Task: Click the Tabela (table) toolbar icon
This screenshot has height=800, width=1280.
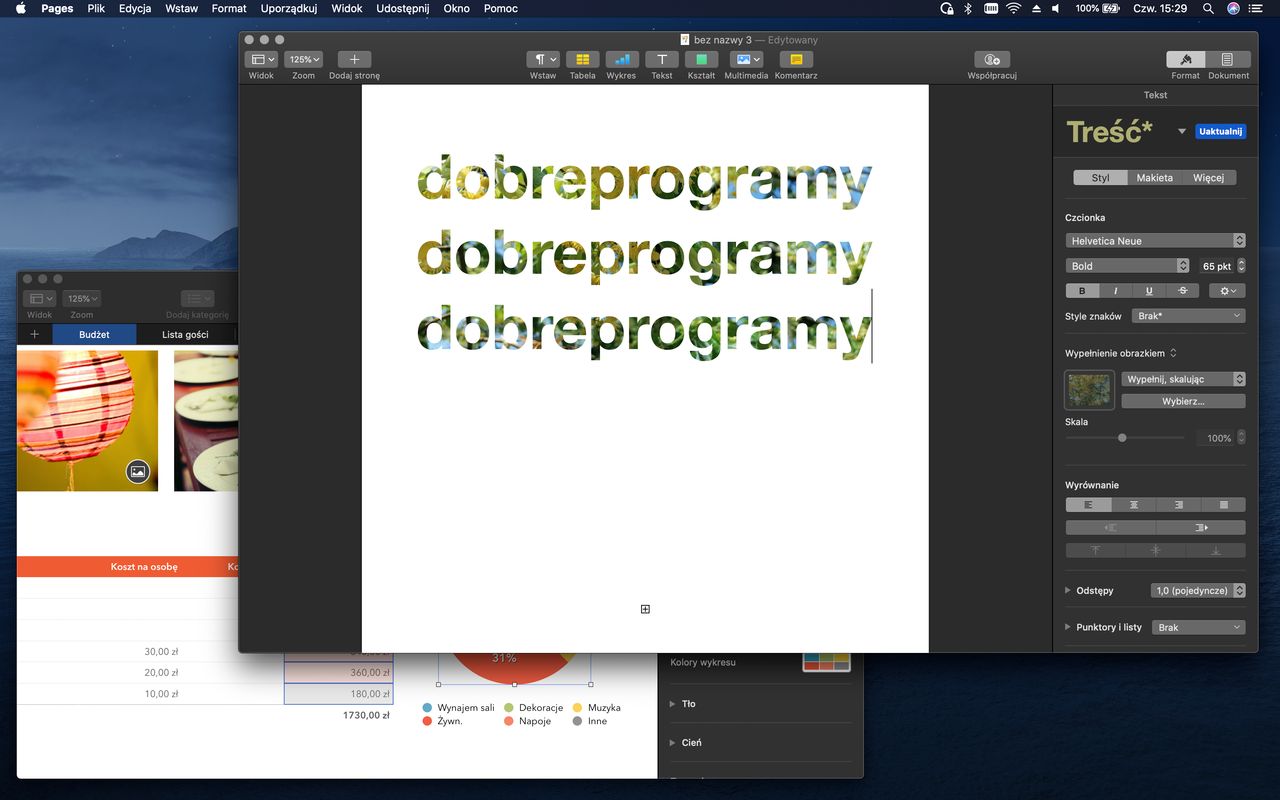Action: 582,60
